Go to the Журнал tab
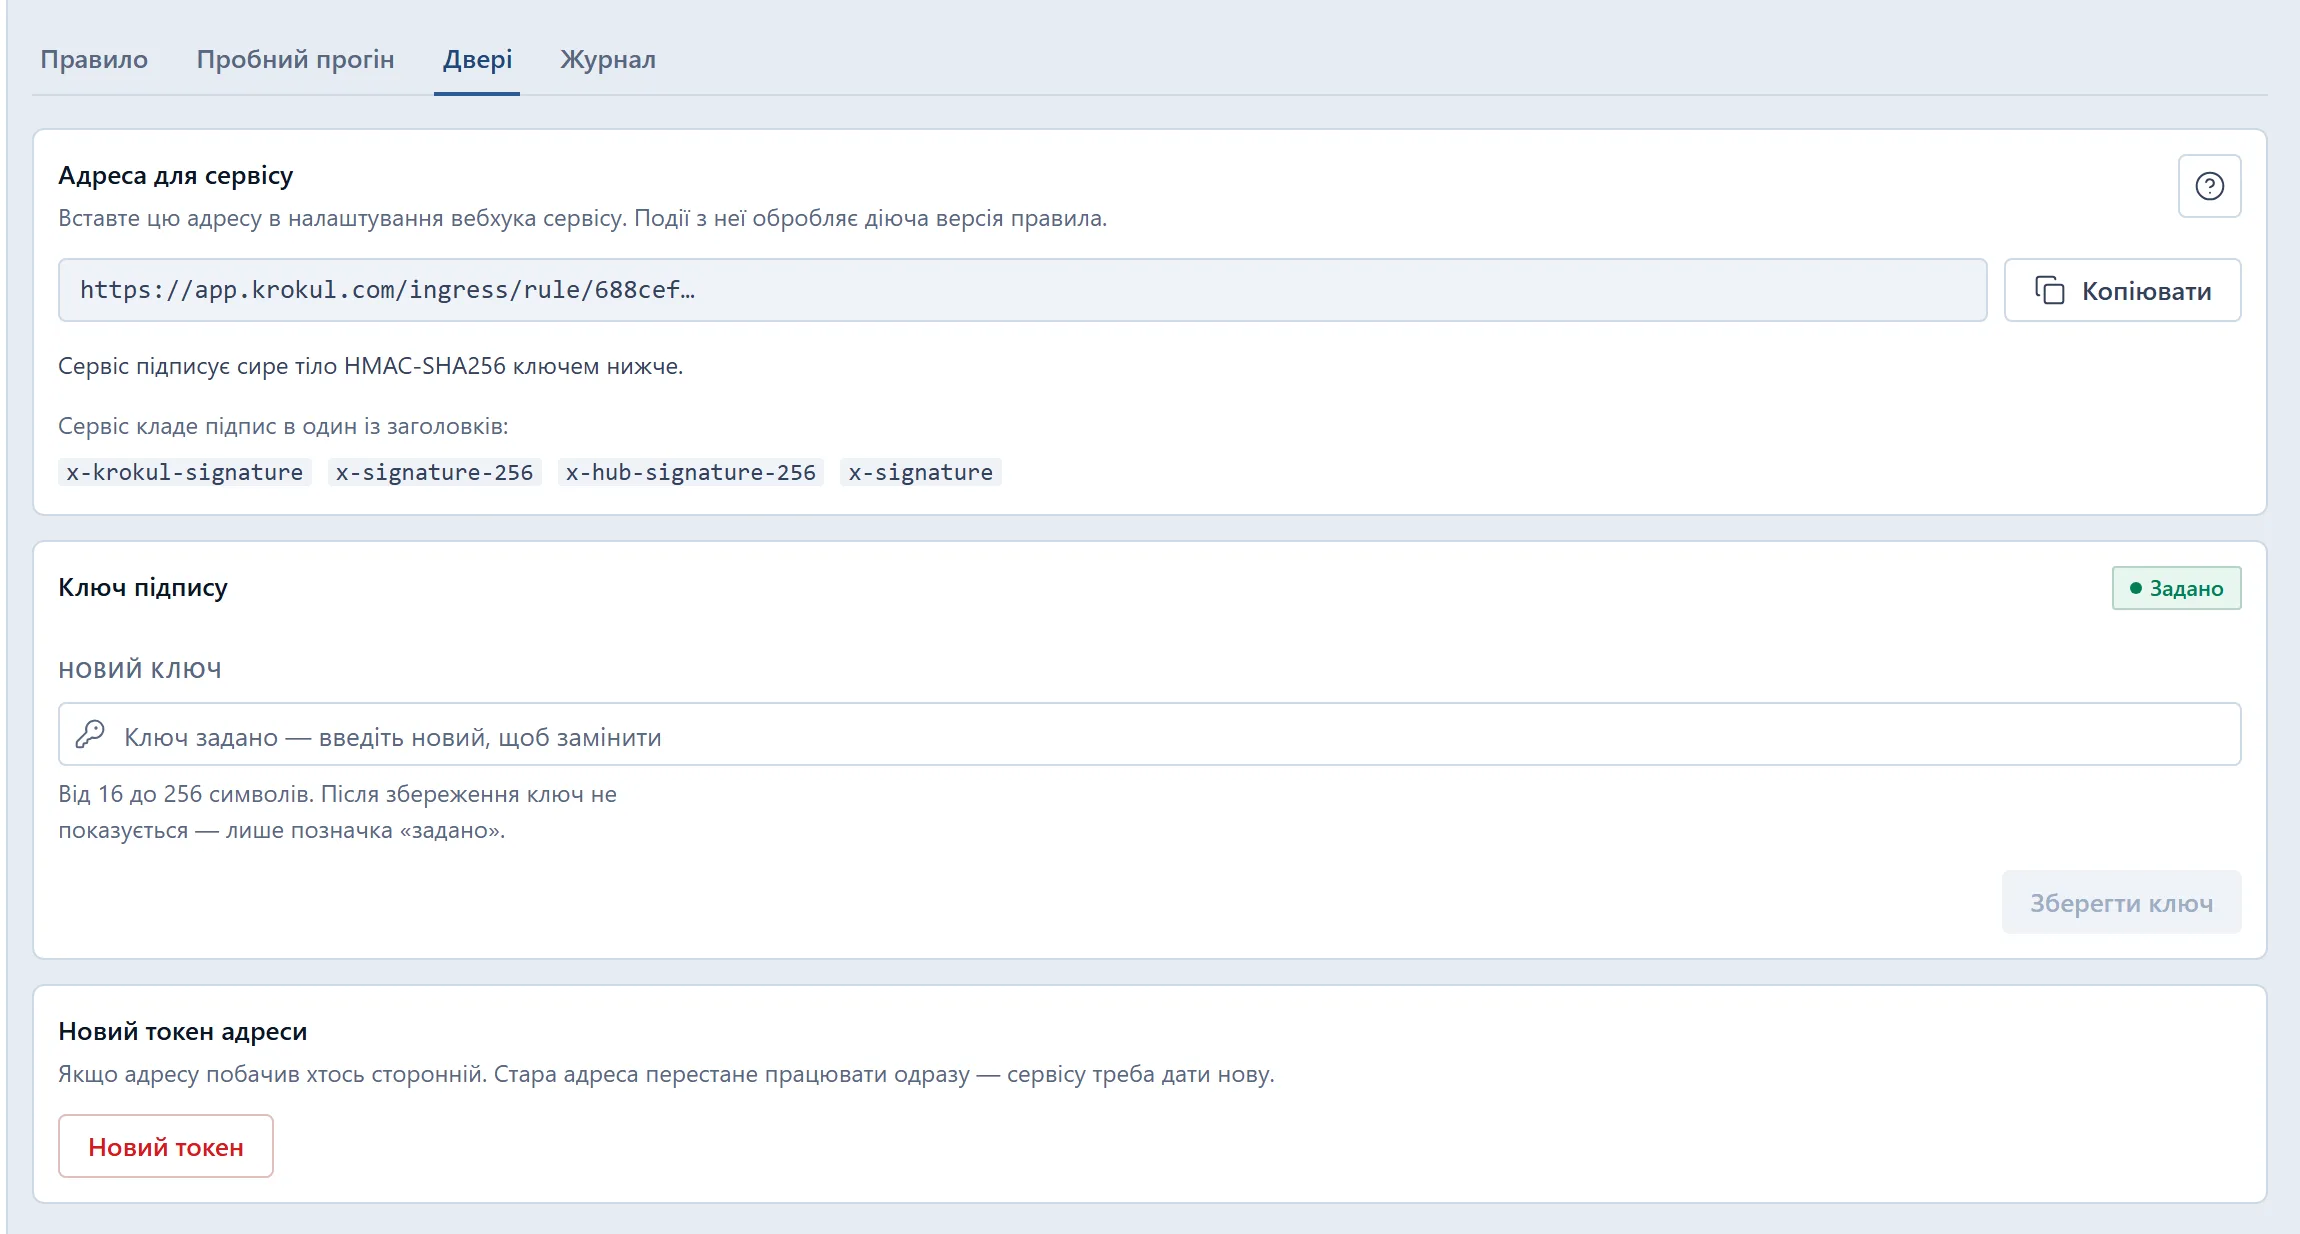 (x=608, y=60)
